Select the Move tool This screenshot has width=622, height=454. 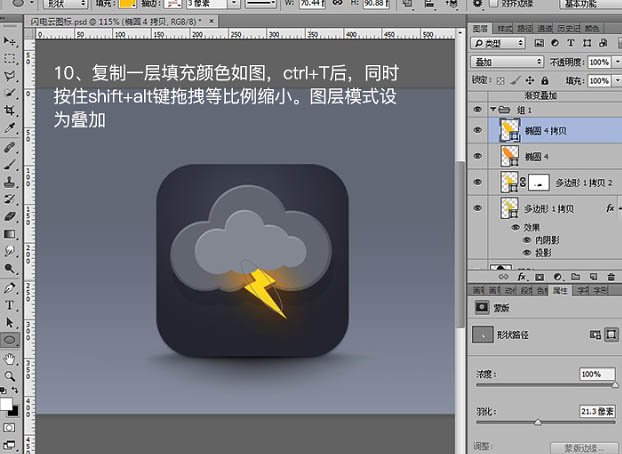coord(10,41)
